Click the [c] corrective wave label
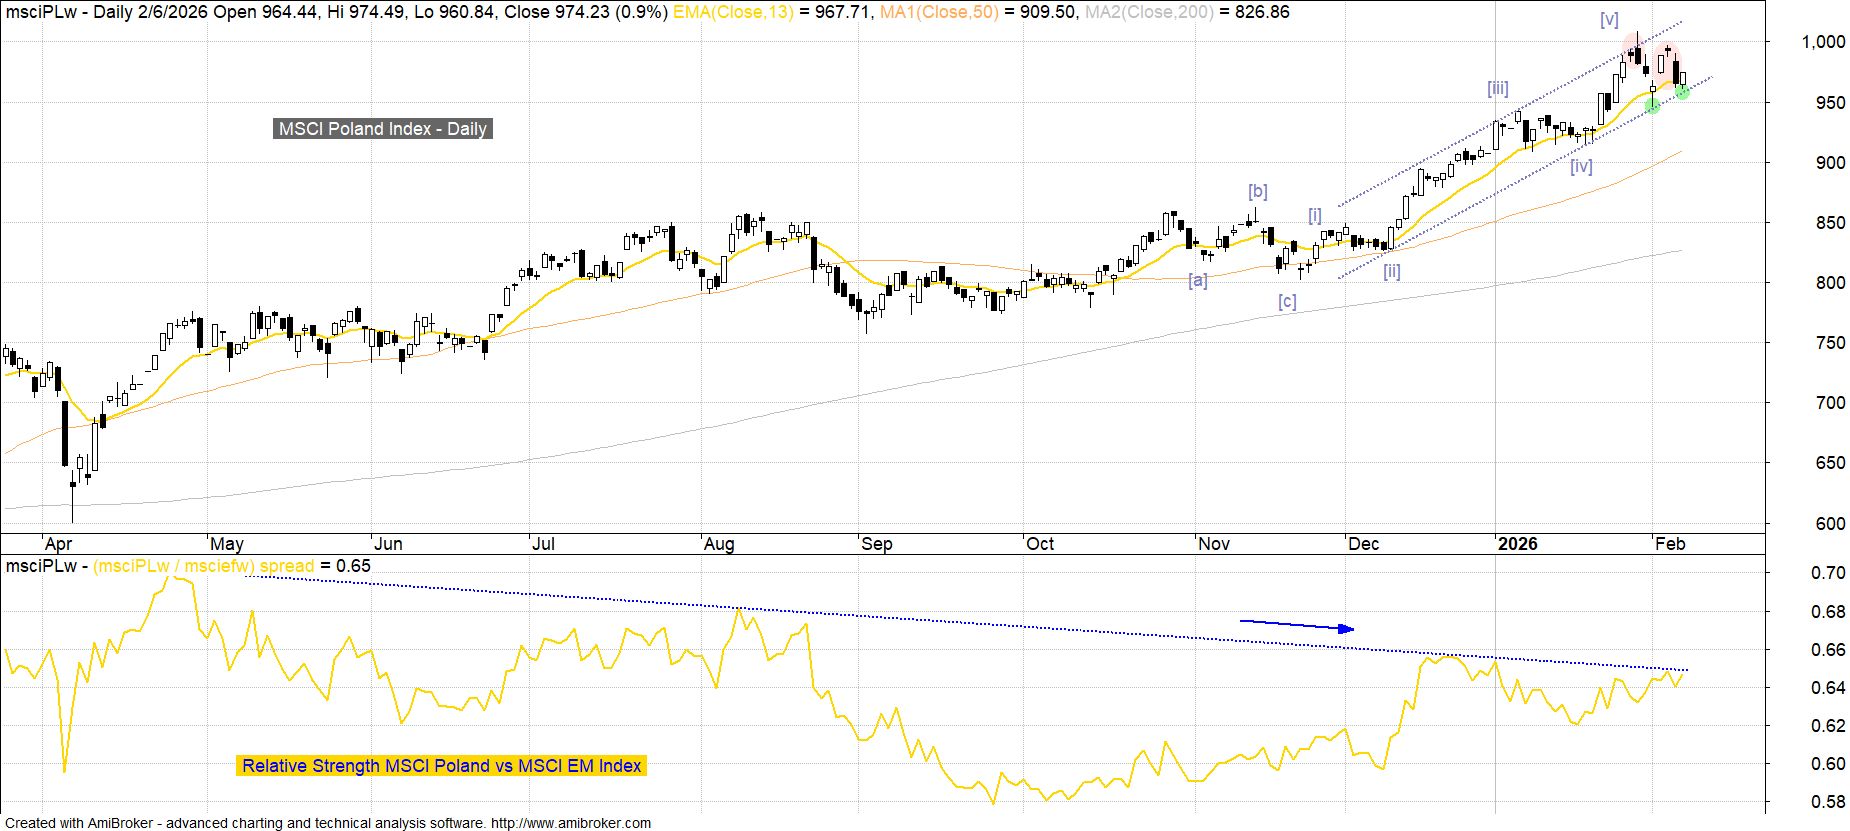The height and width of the screenshot is (831, 1850). point(1287,301)
